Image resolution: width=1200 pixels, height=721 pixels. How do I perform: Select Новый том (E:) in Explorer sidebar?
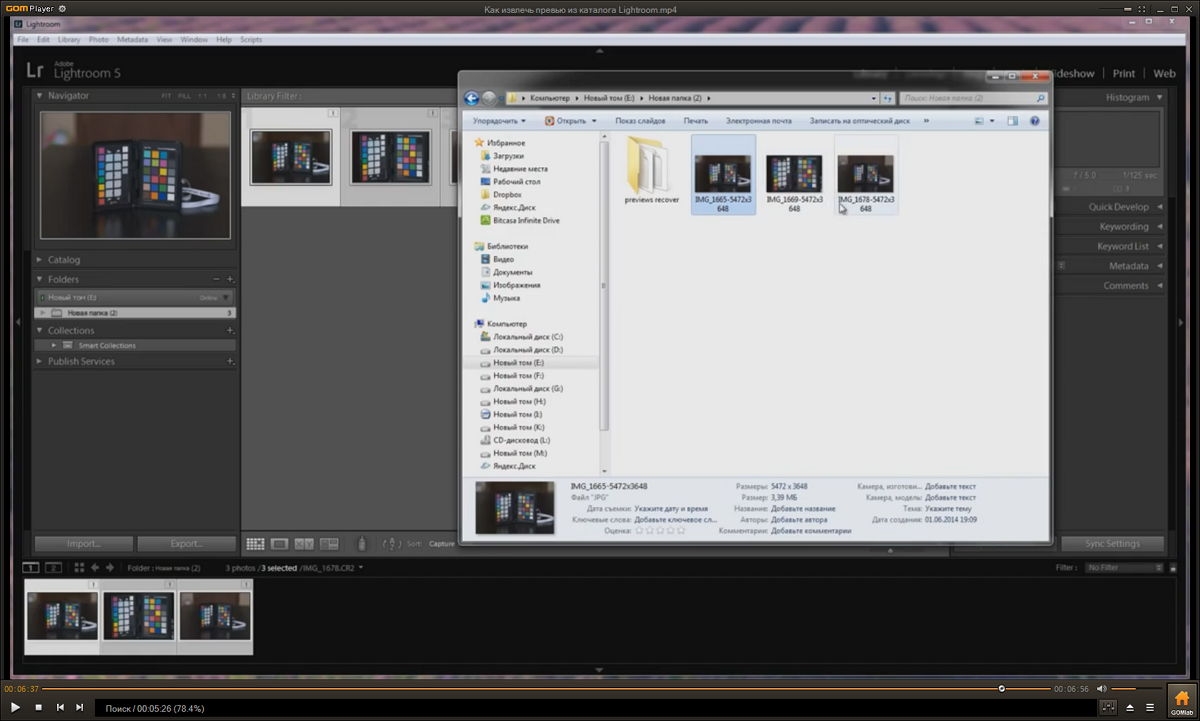click(x=518, y=363)
